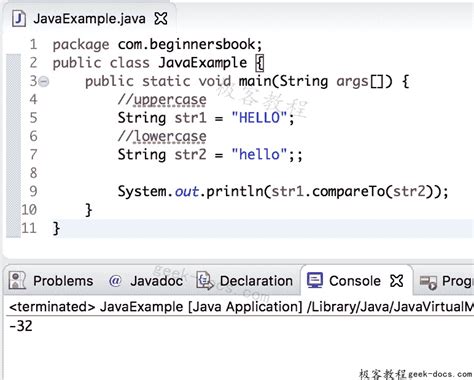The image size is (474, 380).
Task: Click the //uppercase comment
Action: 162,100
